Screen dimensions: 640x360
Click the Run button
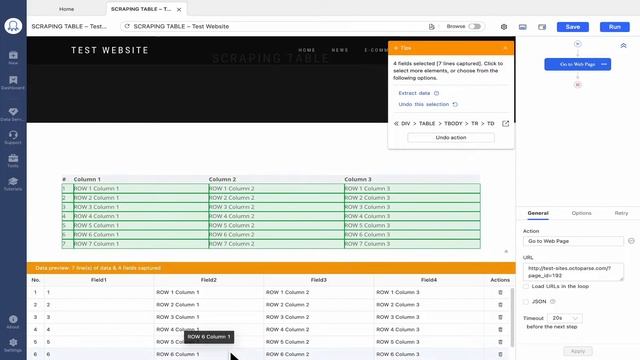[615, 27]
